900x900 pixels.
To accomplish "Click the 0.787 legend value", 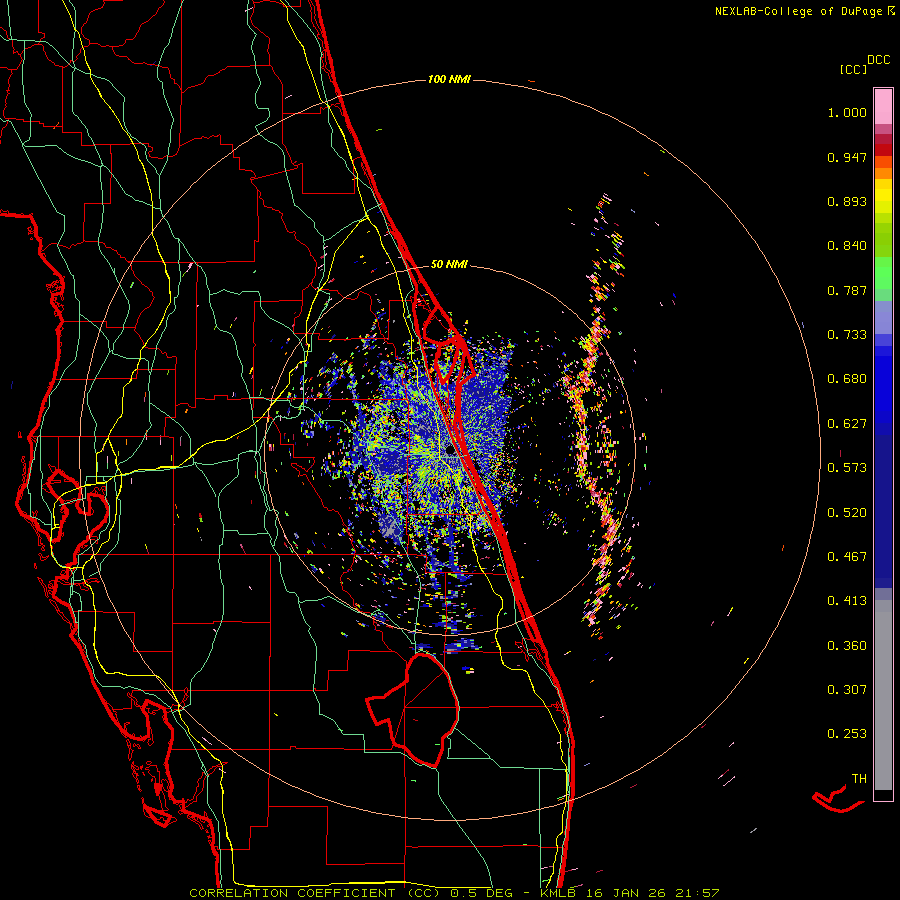I will click(847, 290).
